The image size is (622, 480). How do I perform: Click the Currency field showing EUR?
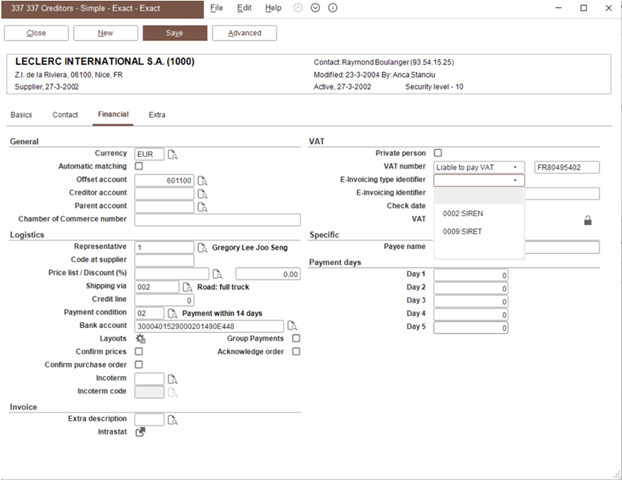pos(149,154)
